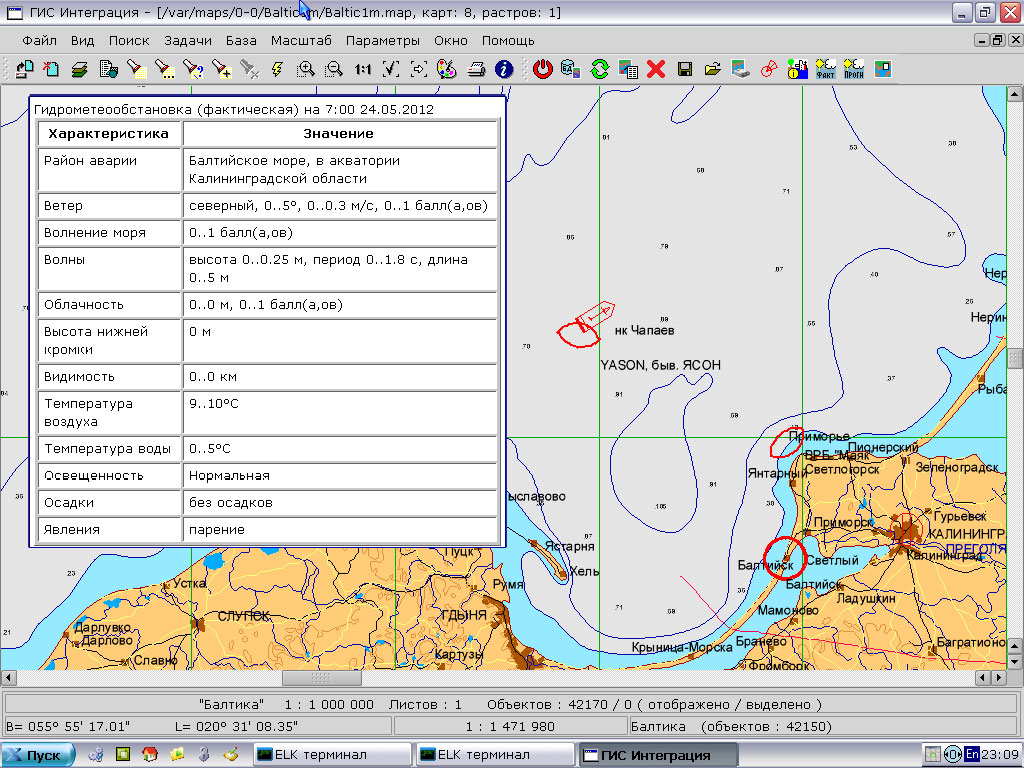Zoom out with the magnifier minus icon
The image size is (1024, 768).
point(334,69)
